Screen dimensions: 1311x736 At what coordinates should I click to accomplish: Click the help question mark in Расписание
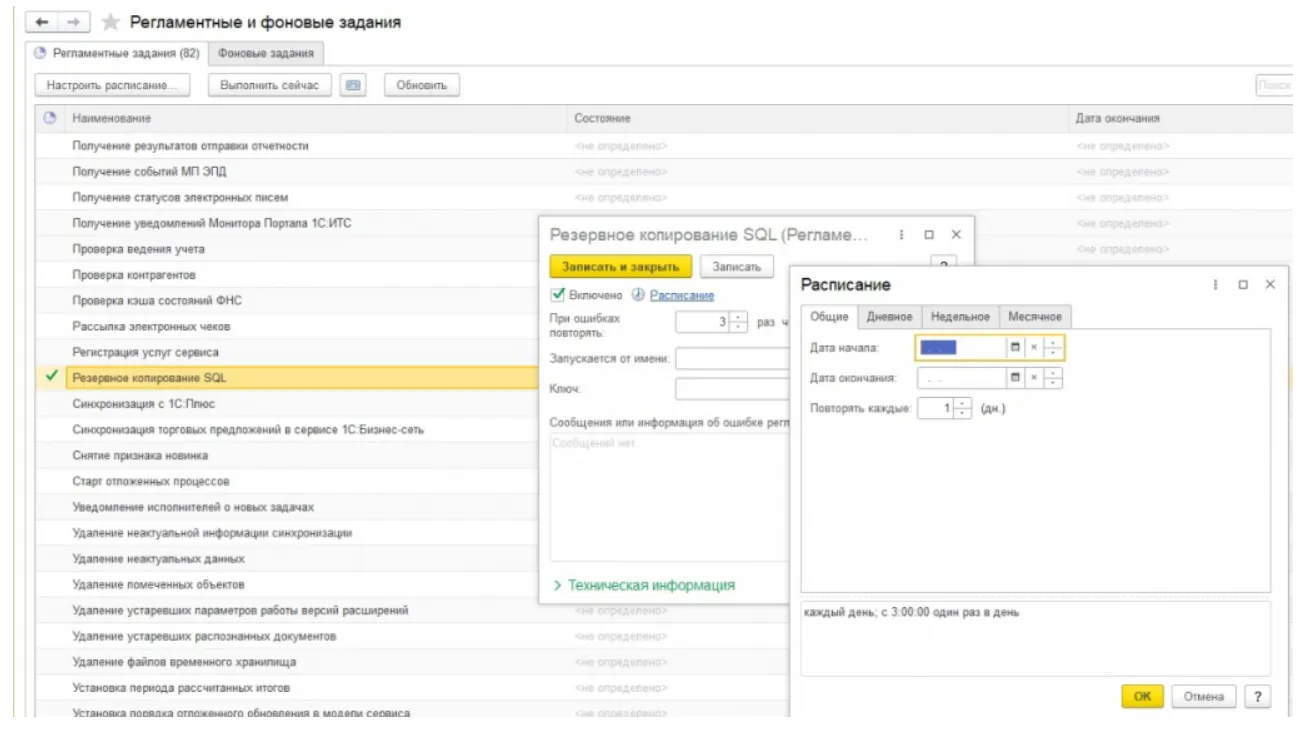click(x=1258, y=697)
